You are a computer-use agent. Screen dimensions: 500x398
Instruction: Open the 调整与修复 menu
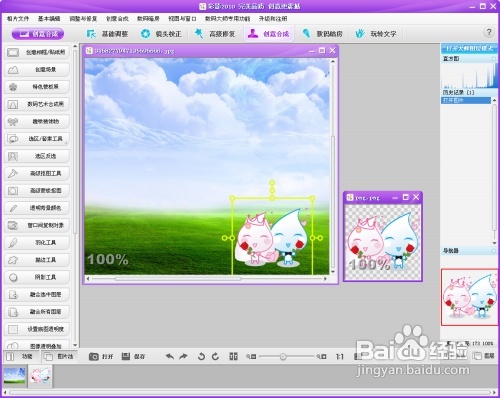(x=83, y=19)
